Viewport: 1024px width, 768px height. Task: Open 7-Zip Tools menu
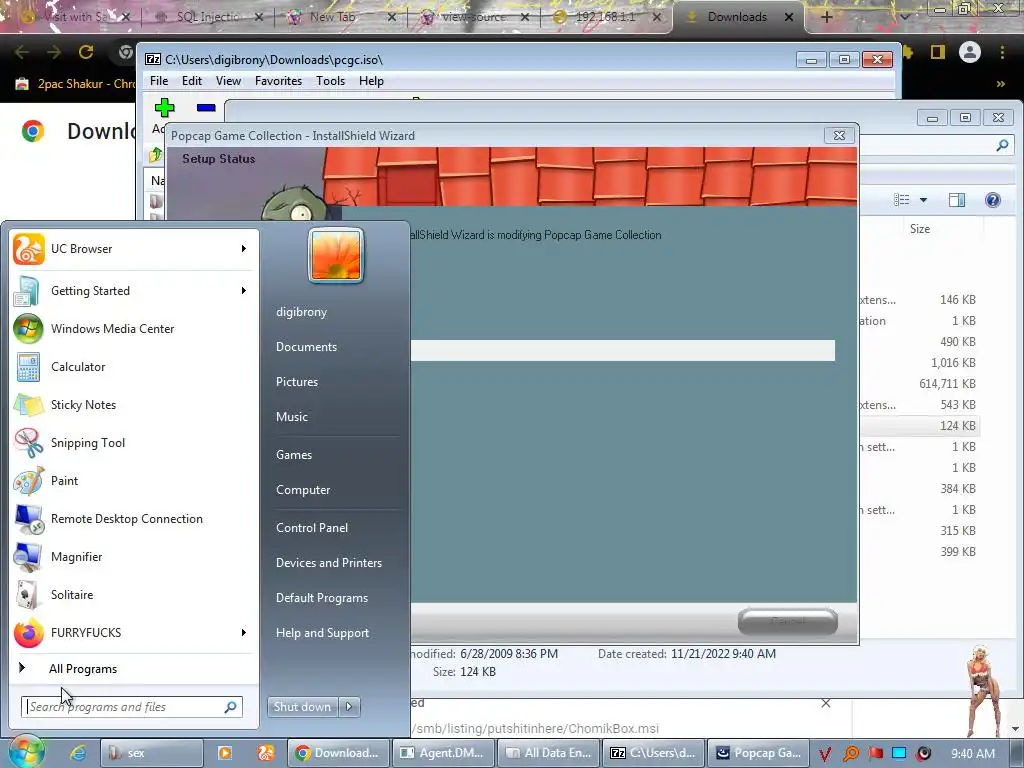330,81
